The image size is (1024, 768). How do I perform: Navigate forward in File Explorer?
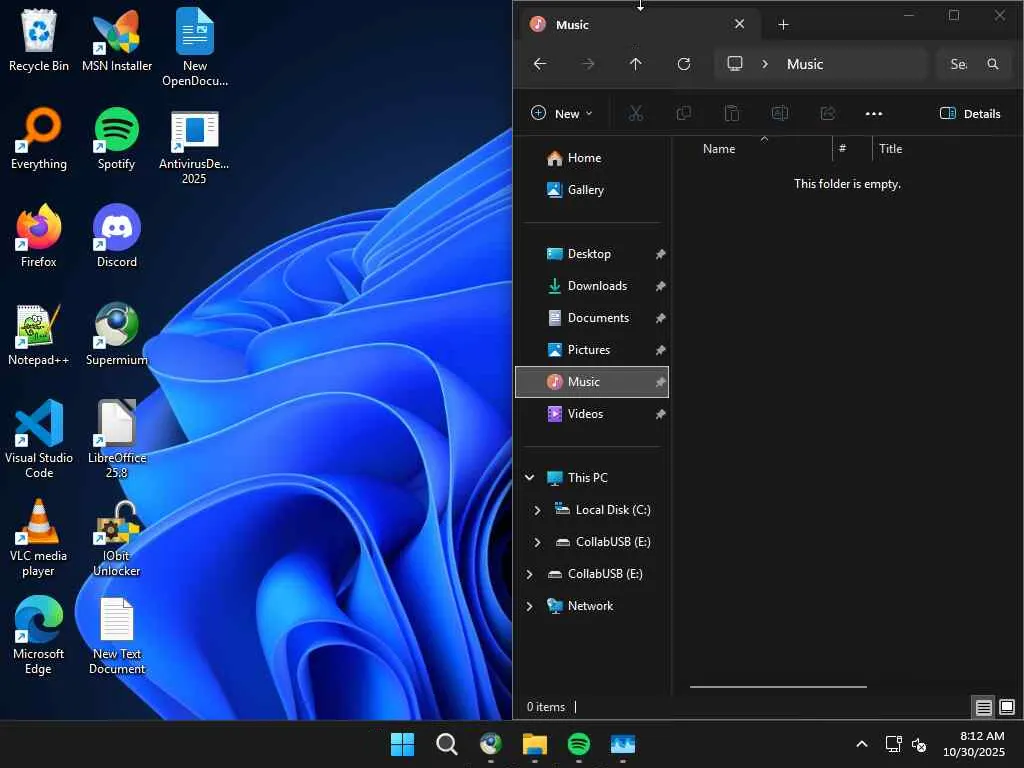coord(588,64)
